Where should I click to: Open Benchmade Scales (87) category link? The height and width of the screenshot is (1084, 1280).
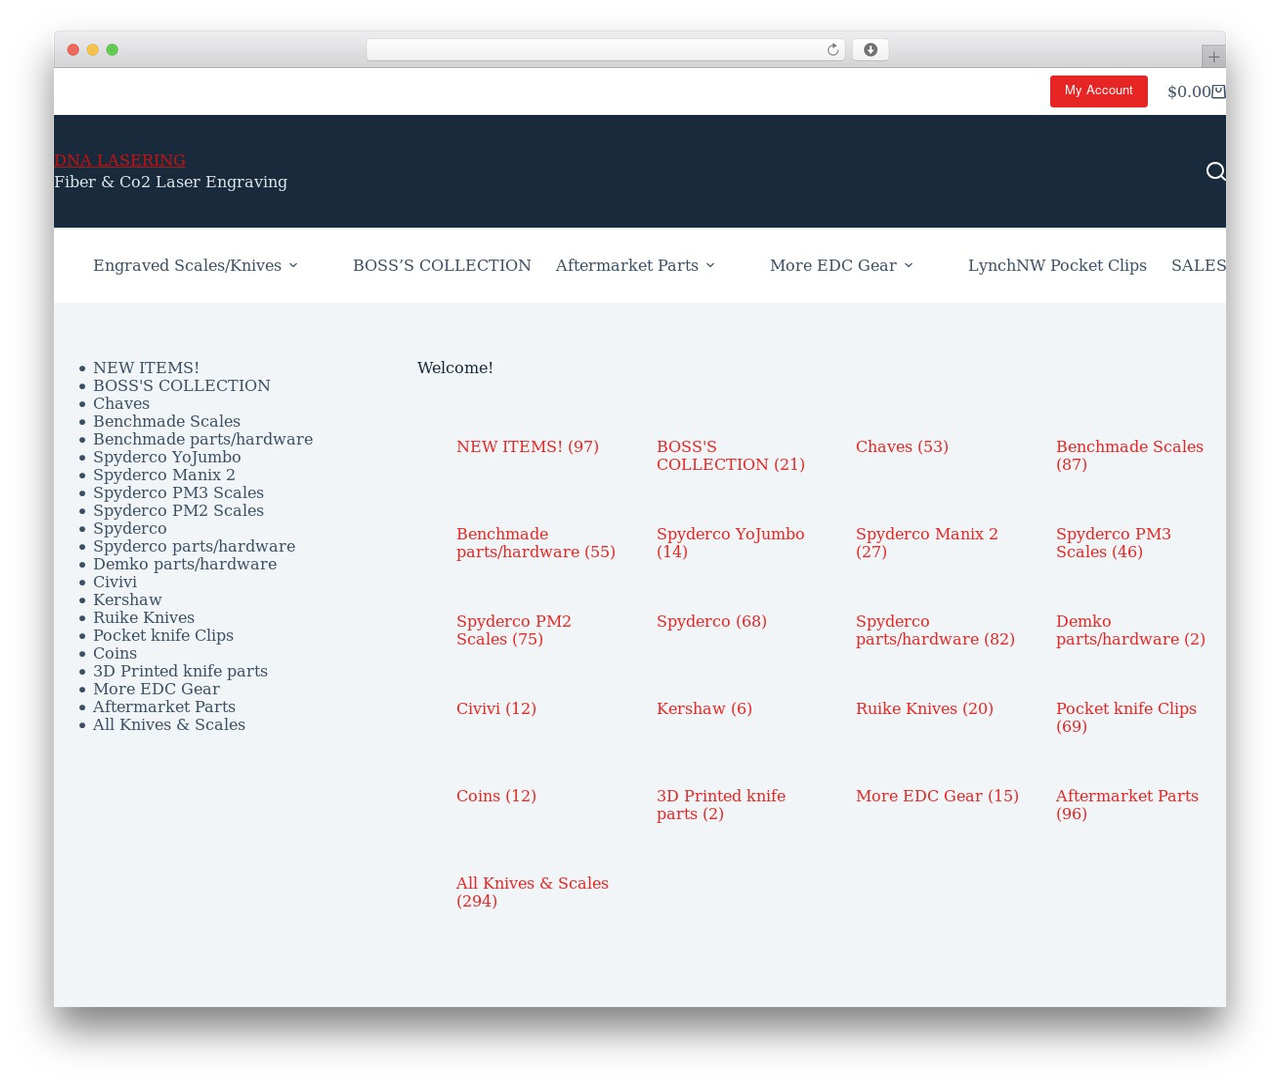point(1129,456)
